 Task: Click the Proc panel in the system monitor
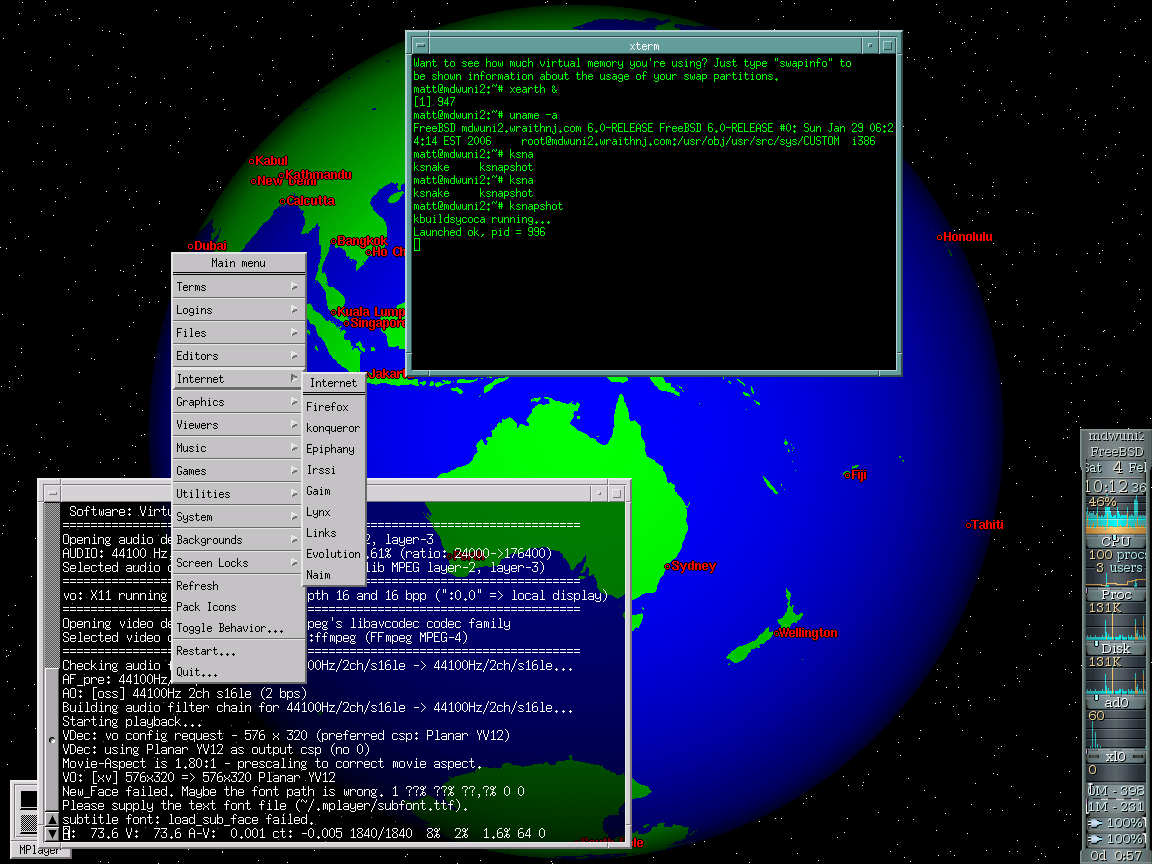pos(1116,594)
